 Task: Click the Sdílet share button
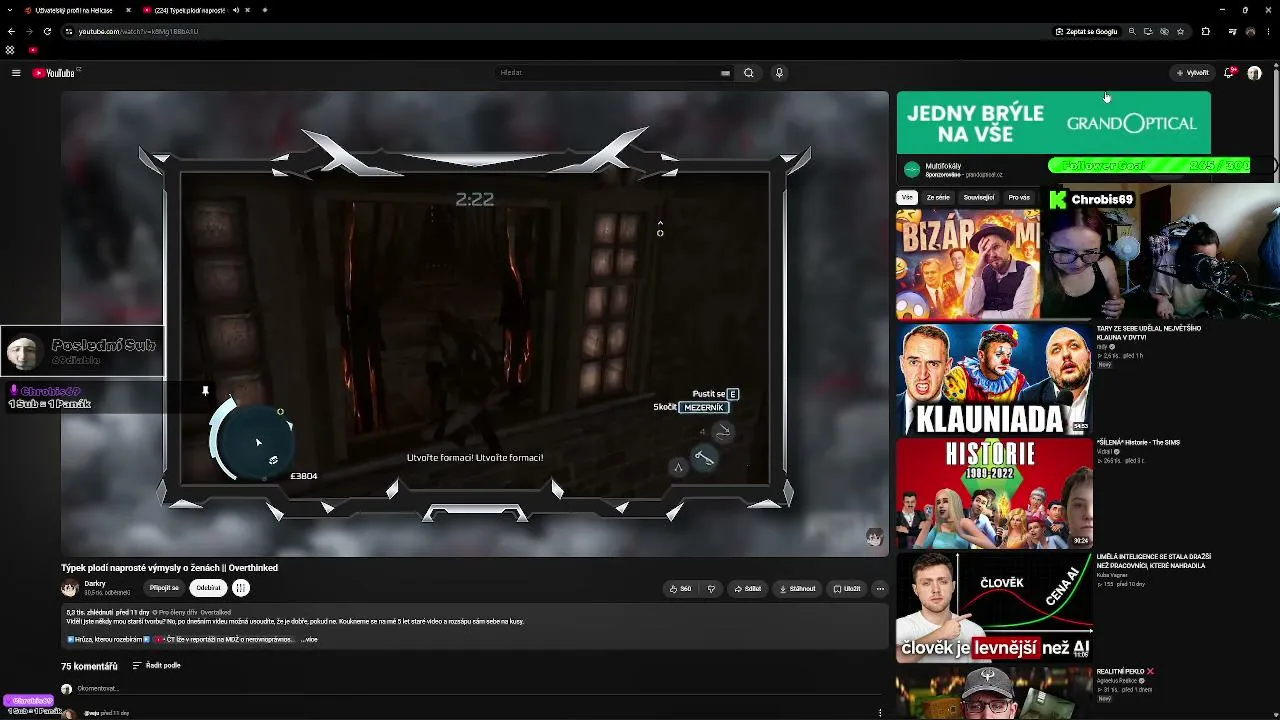point(748,589)
